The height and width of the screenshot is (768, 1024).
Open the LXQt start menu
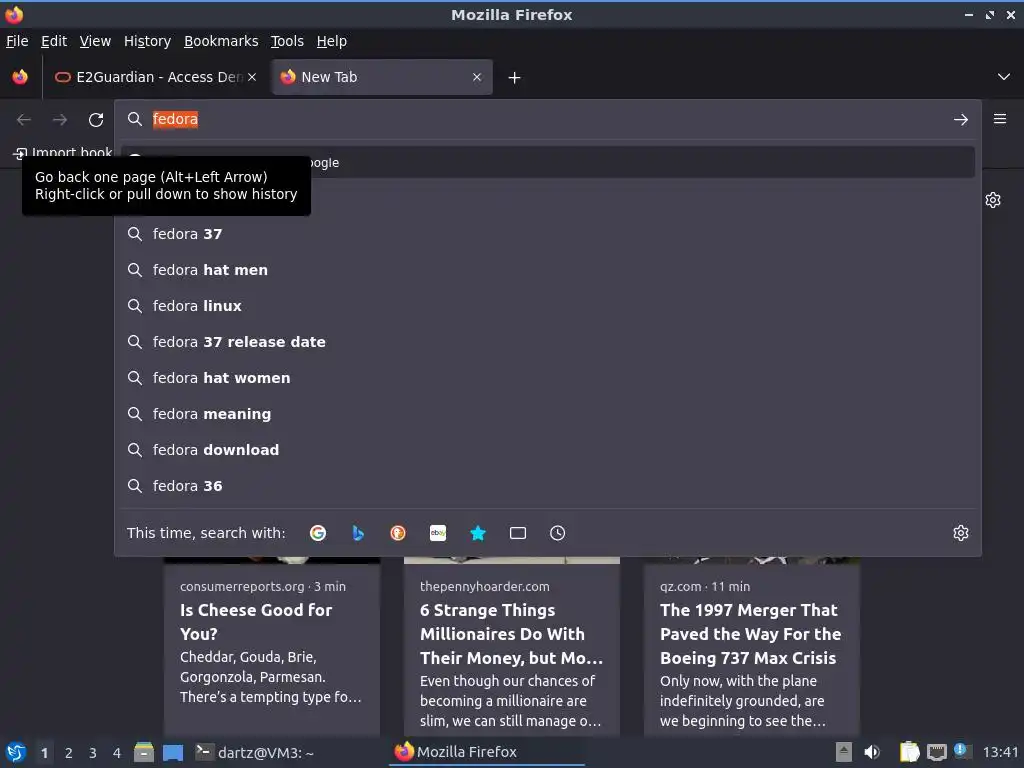point(16,753)
